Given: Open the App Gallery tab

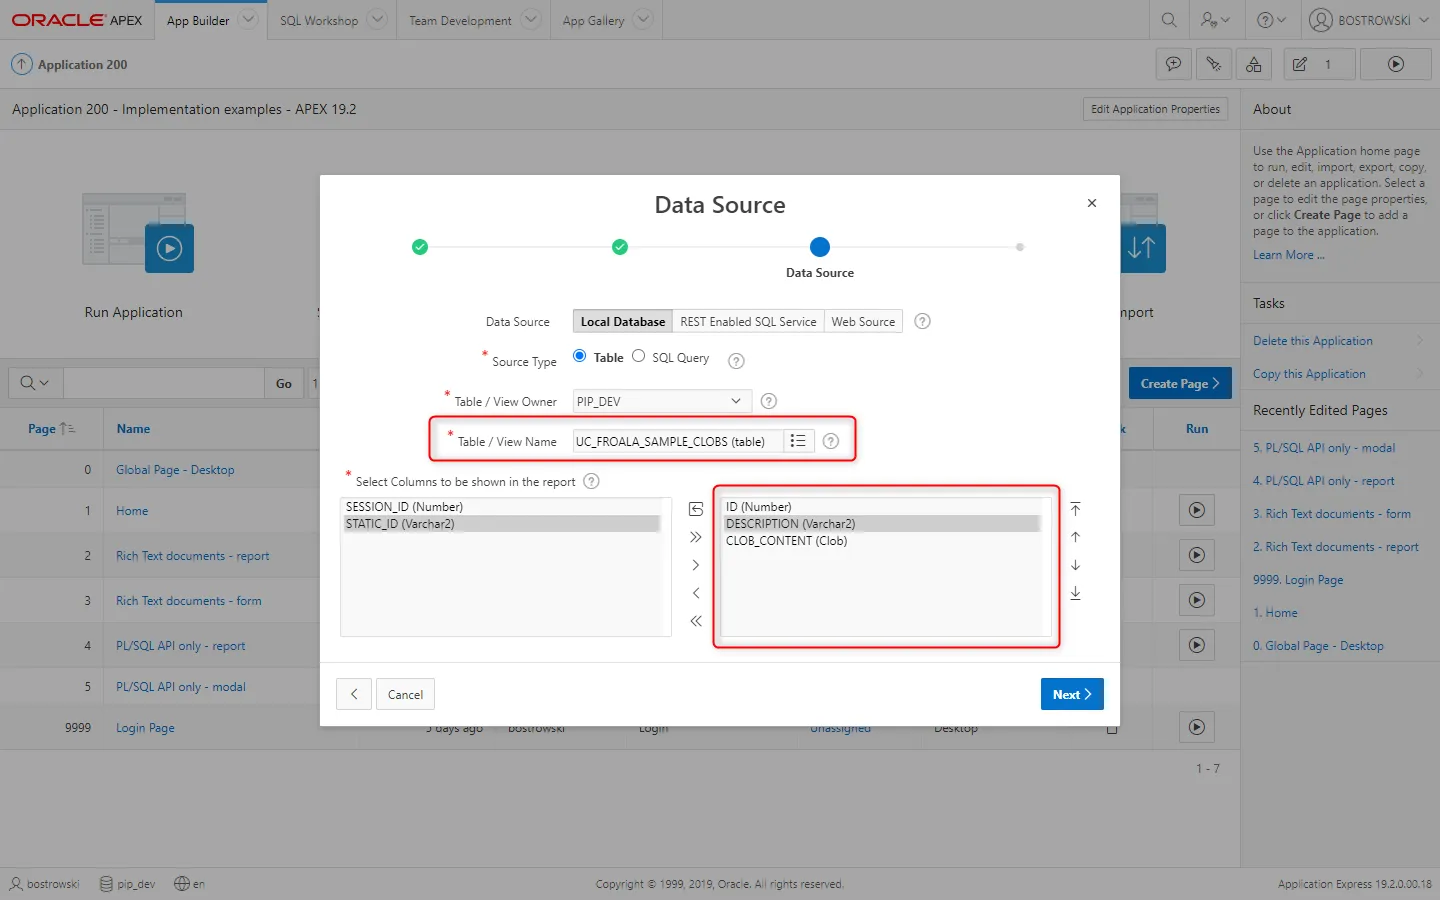Looking at the screenshot, I should (593, 20).
